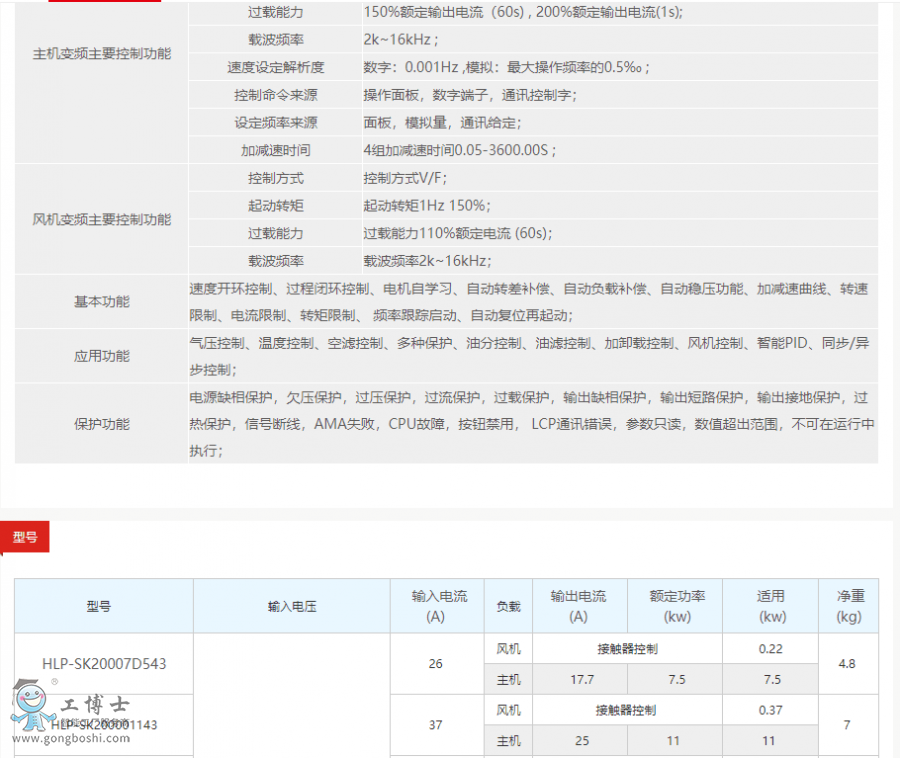Click the red 型号 section tab
This screenshot has height=758, width=900.
tap(25, 537)
